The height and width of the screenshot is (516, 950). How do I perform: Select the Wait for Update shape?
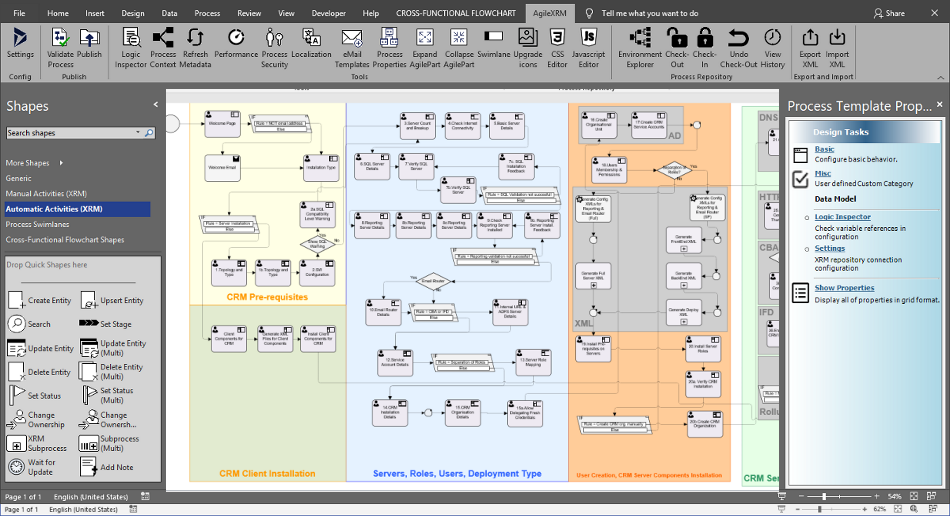coord(33,467)
